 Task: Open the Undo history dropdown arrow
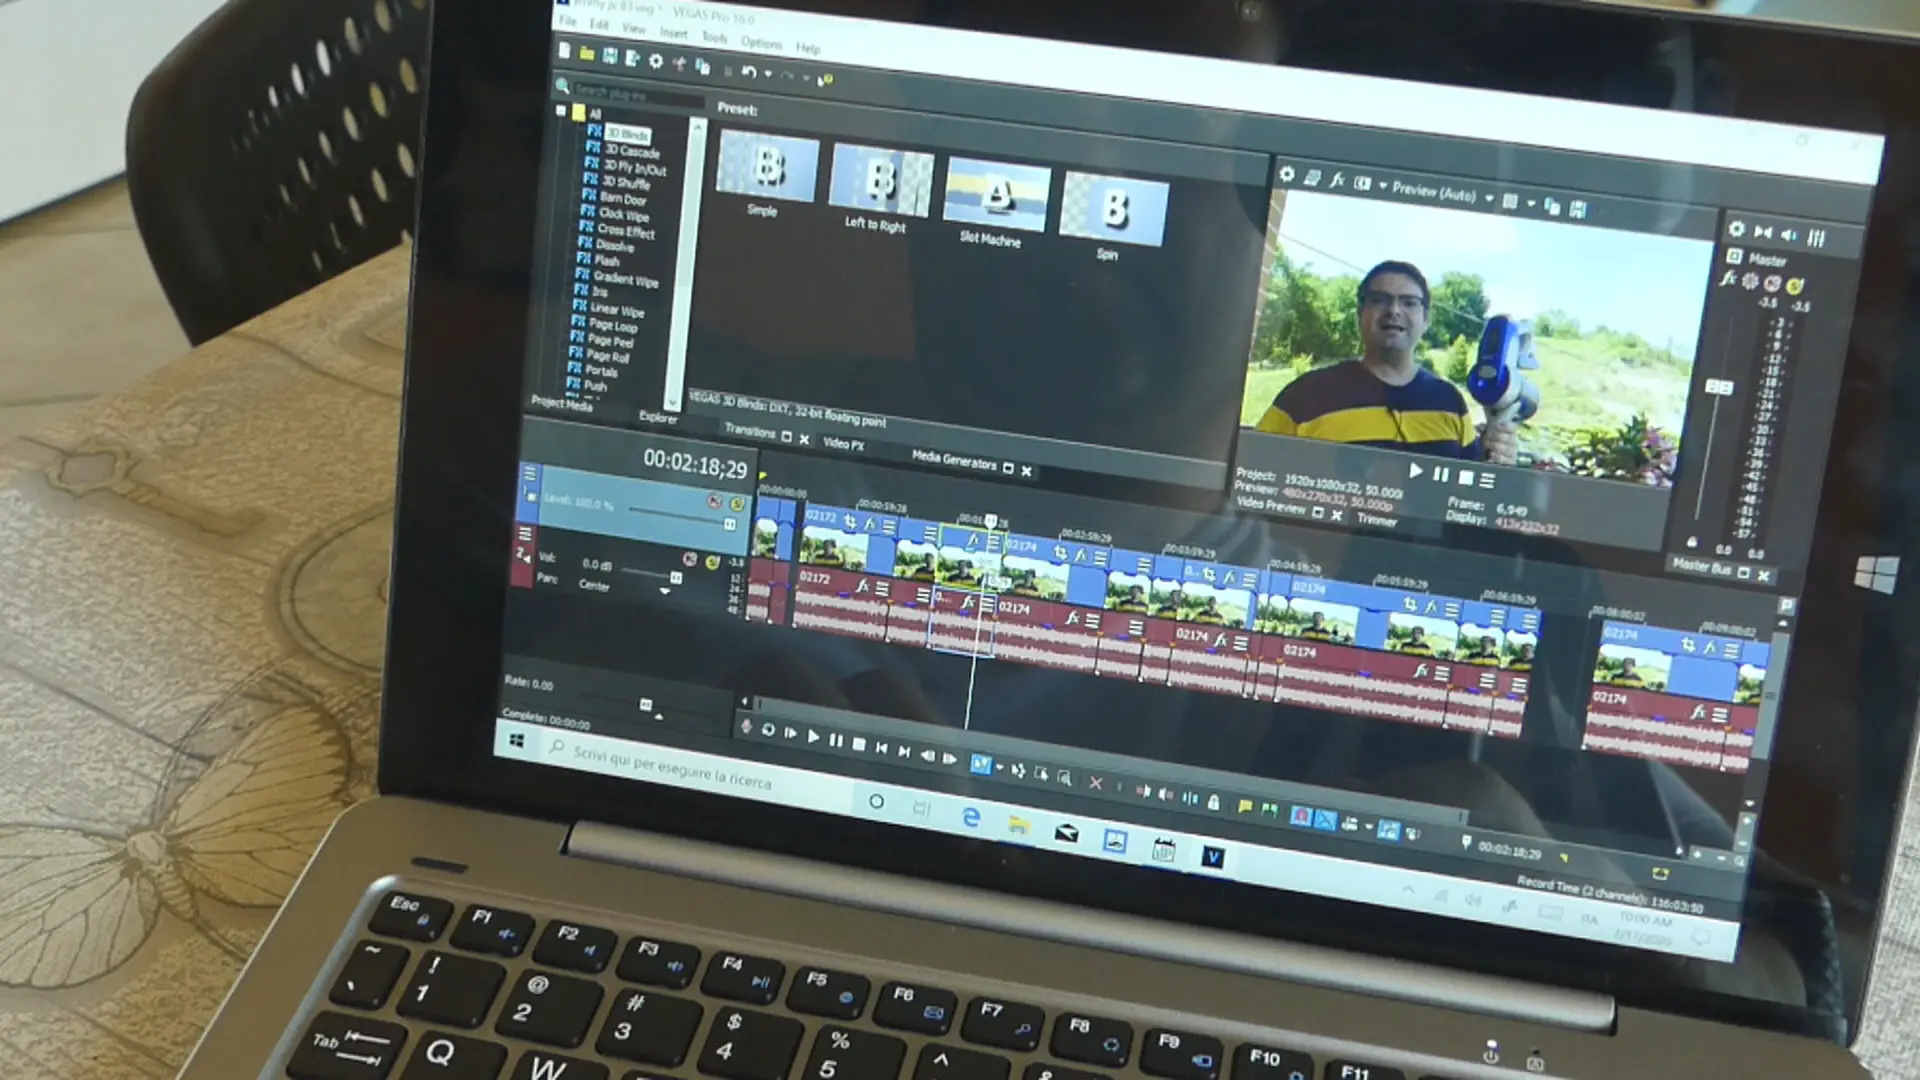[767, 74]
